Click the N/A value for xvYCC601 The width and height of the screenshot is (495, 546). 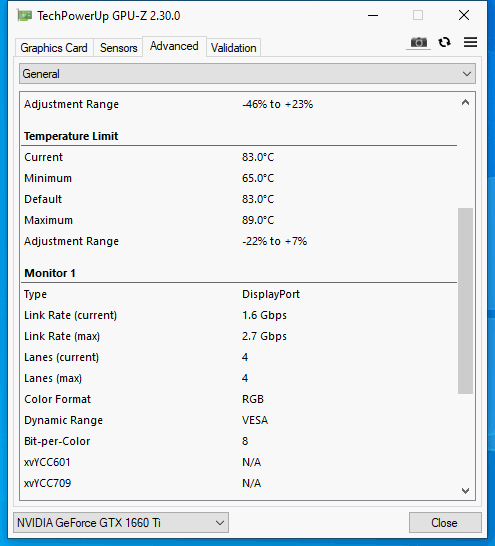(251, 462)
